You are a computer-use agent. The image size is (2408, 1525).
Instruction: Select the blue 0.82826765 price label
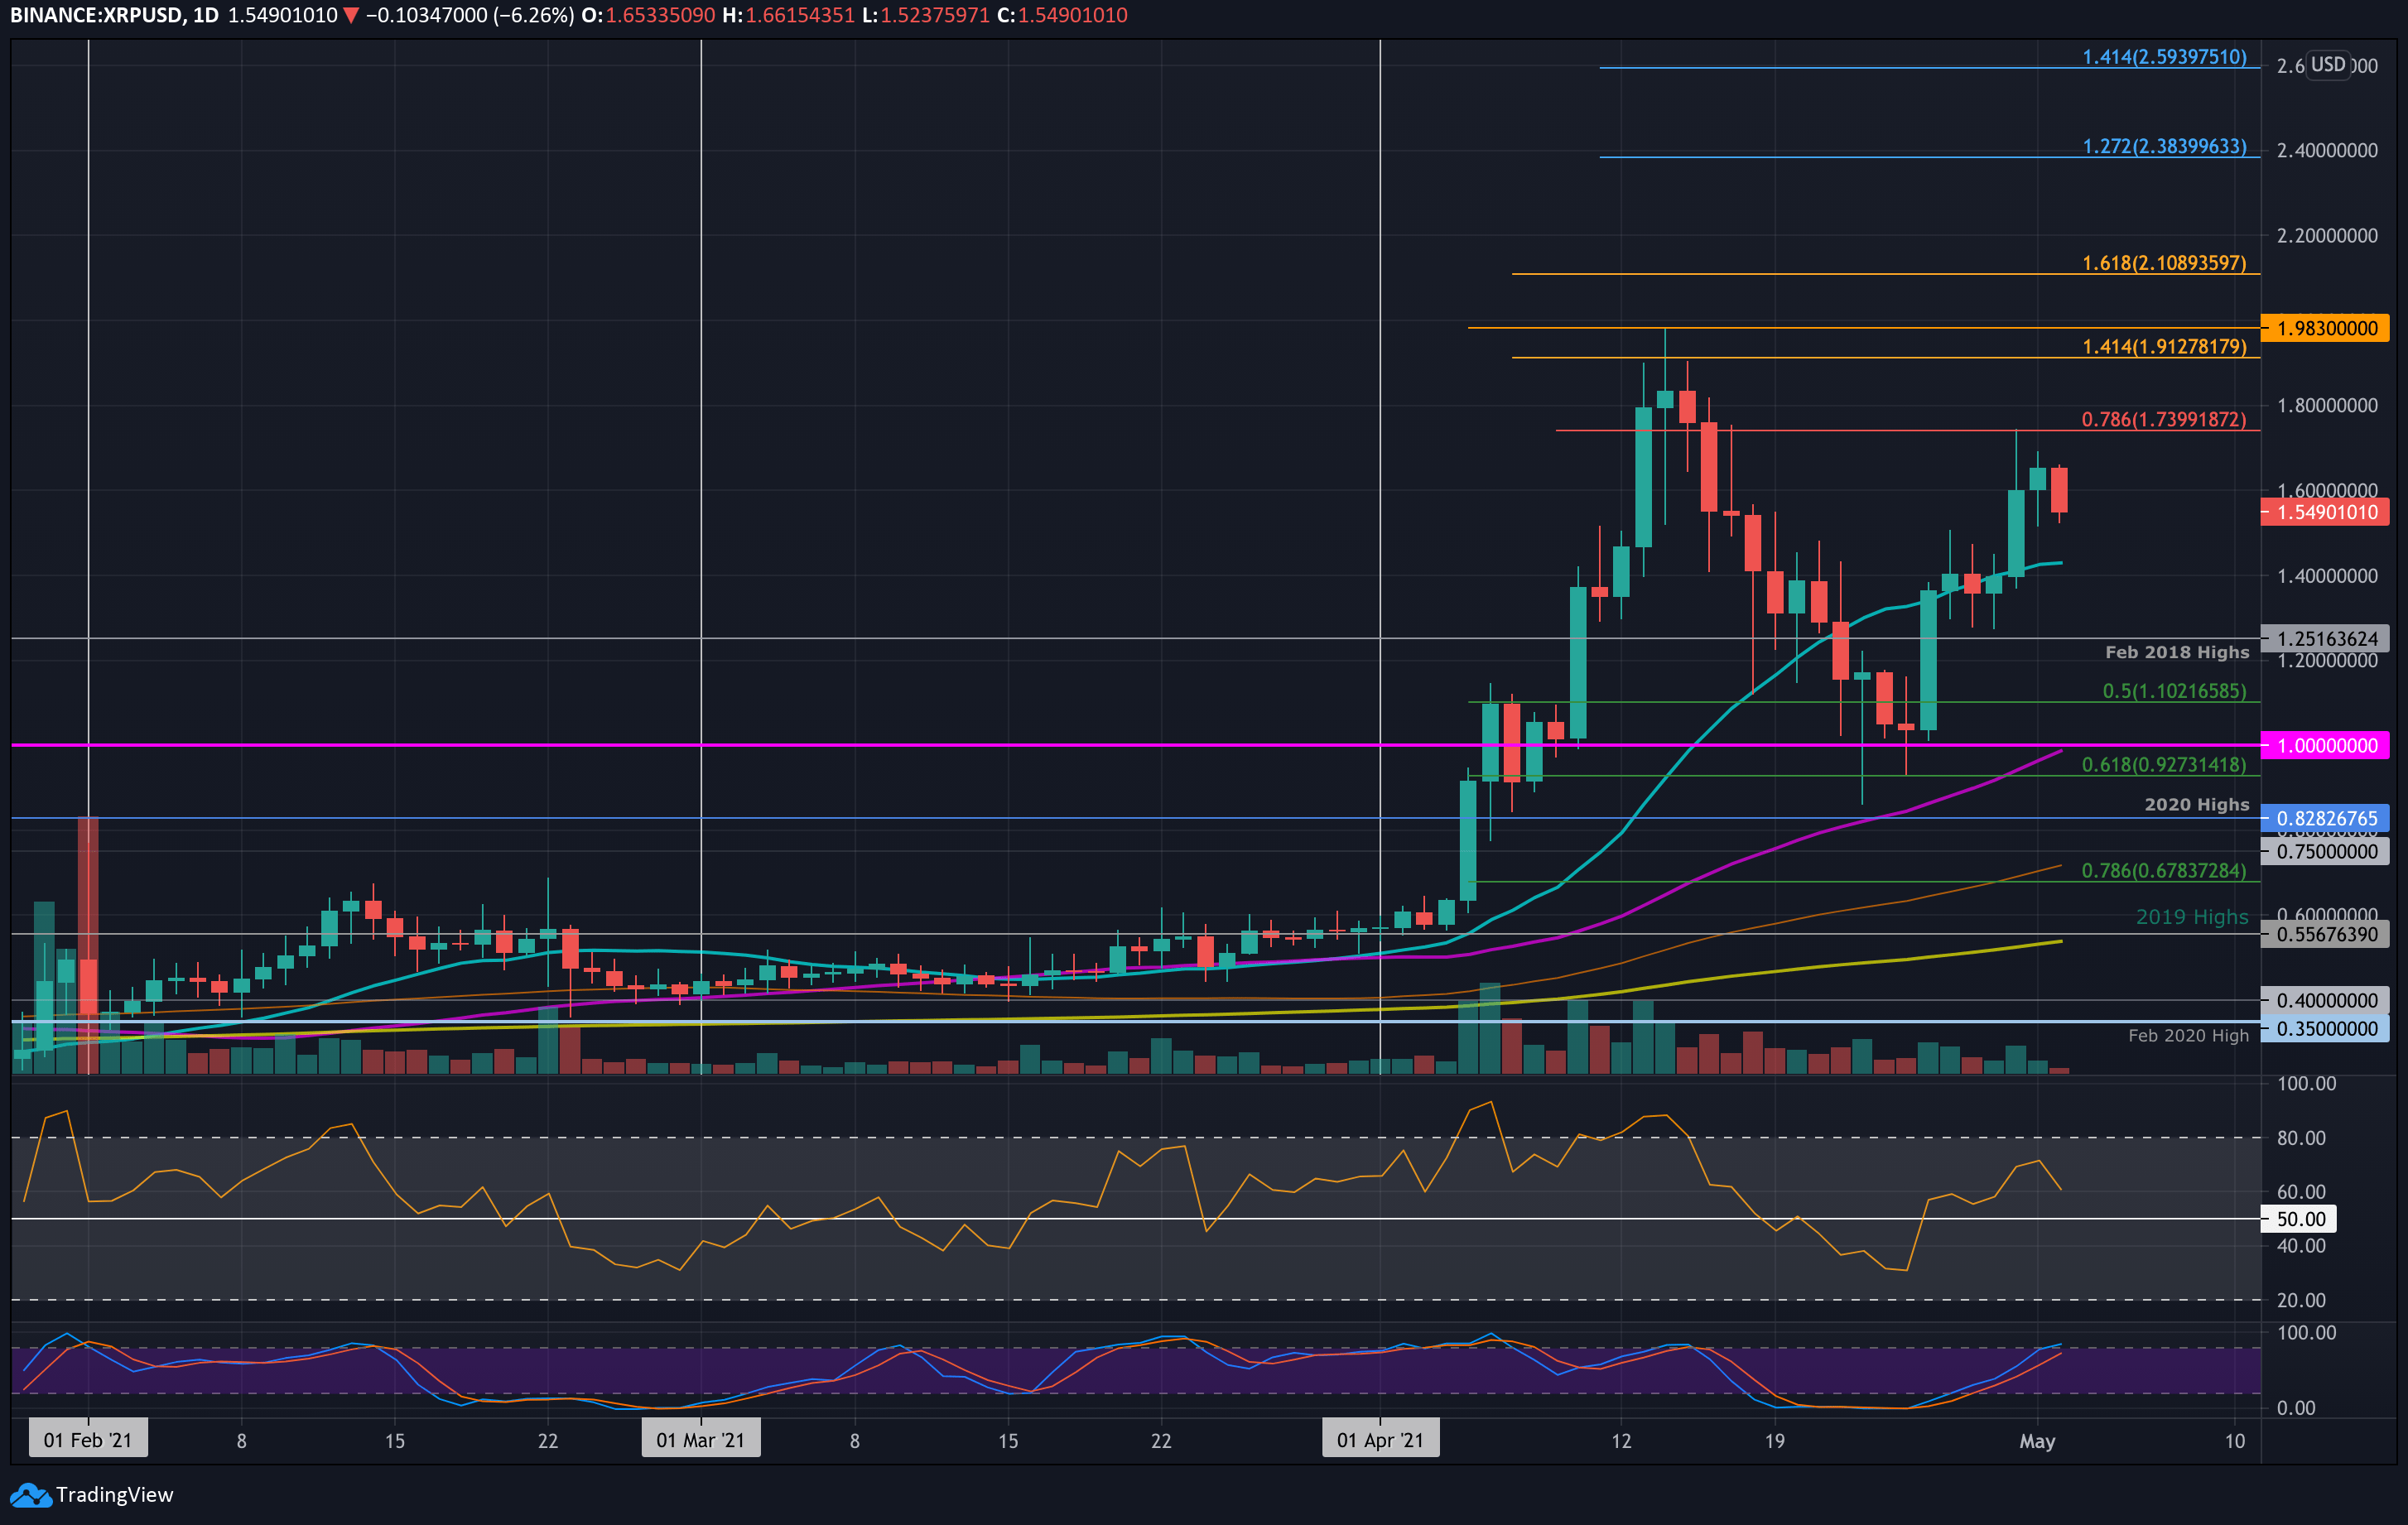point(2325,818)
